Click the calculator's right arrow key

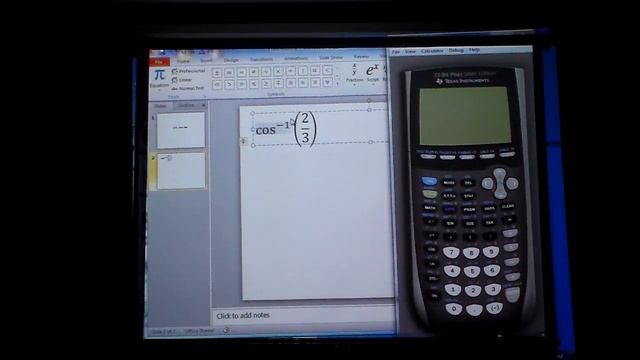coord(513,184)
